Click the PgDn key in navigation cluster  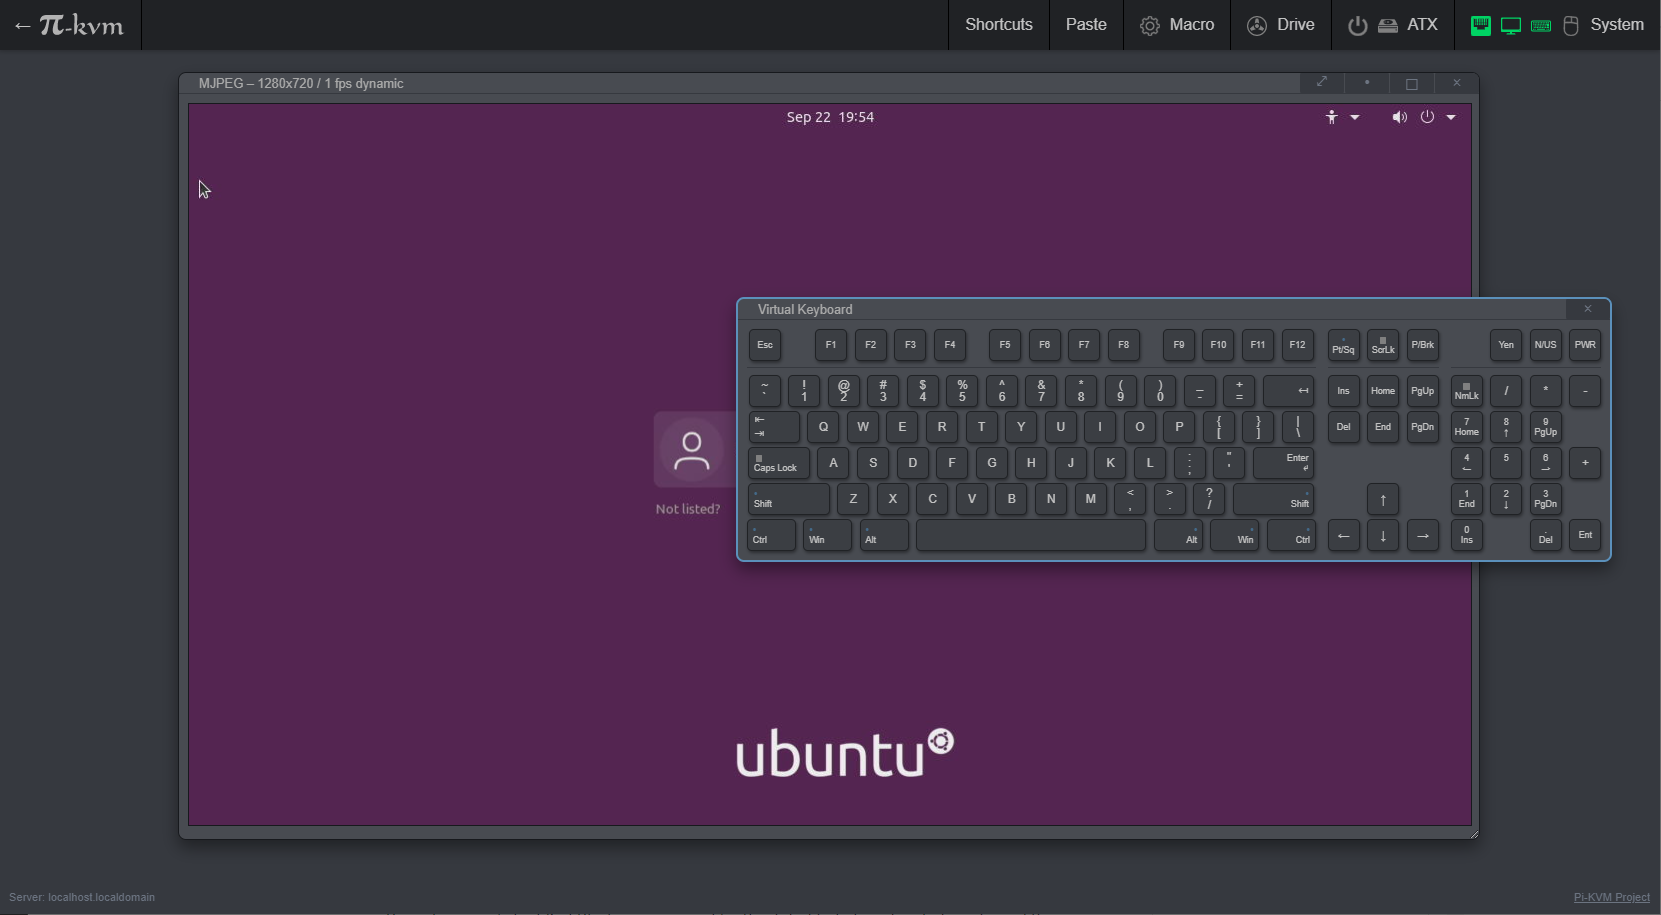point(1422,427)
